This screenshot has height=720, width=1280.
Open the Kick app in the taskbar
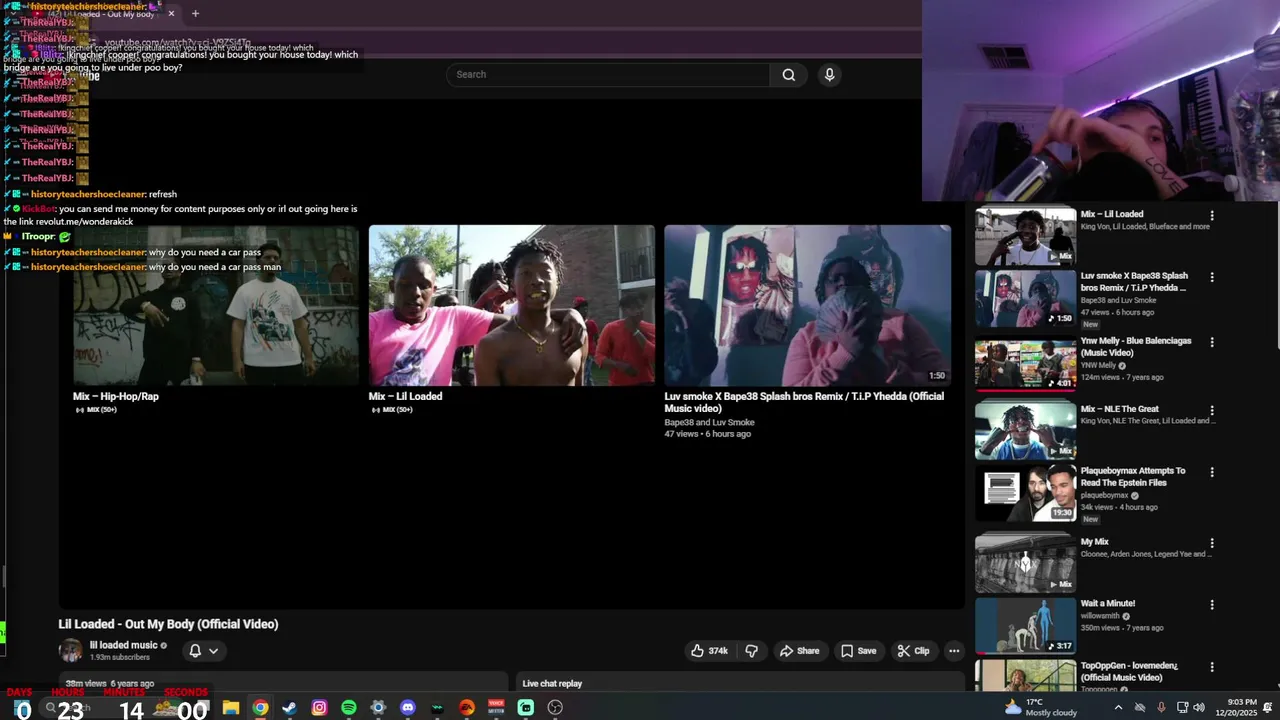tap(526, 708)
